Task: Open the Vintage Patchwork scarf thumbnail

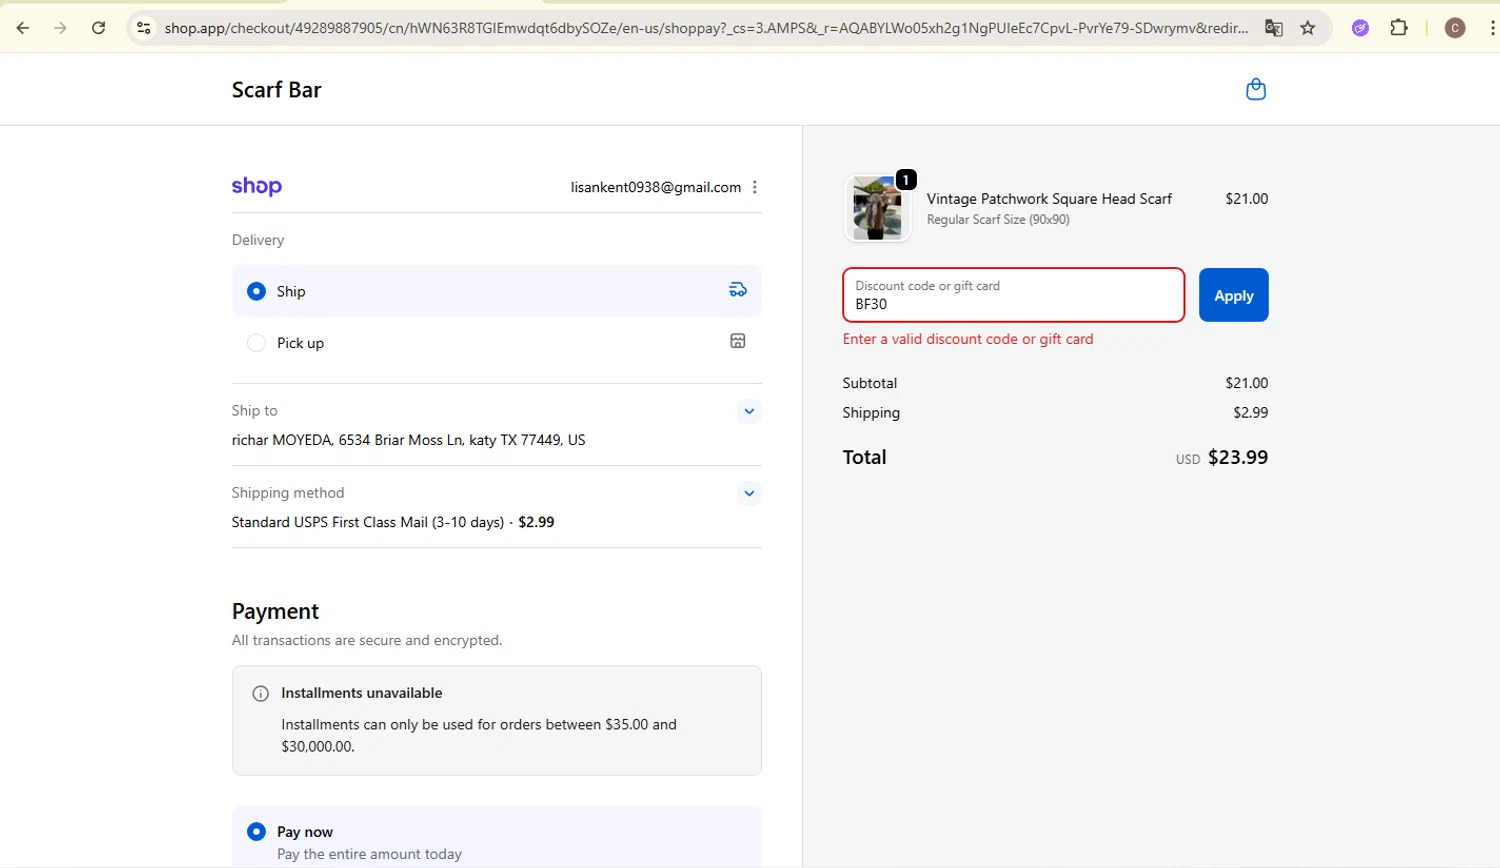Action: 877,208
